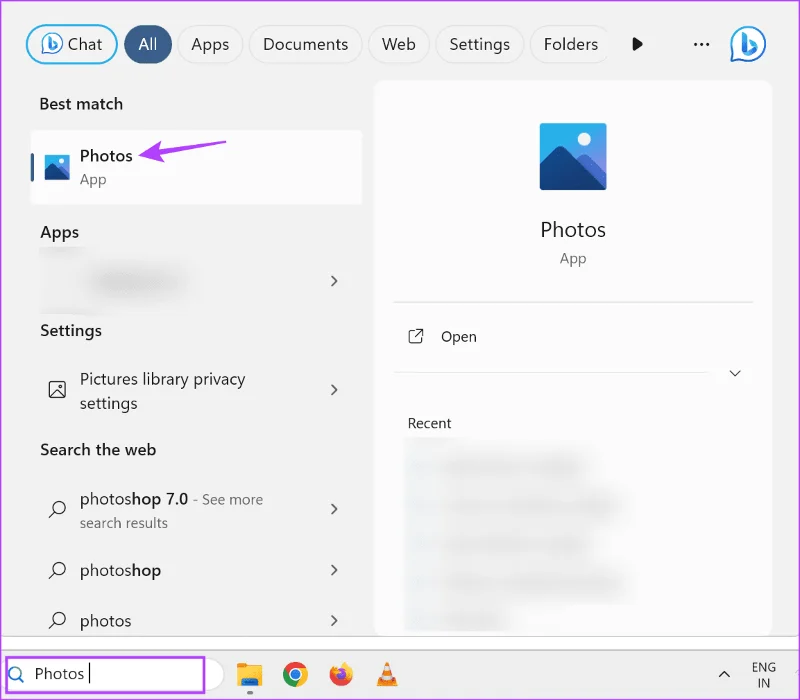Expand the blurred Apps result chevron

[x=334, y=281]
